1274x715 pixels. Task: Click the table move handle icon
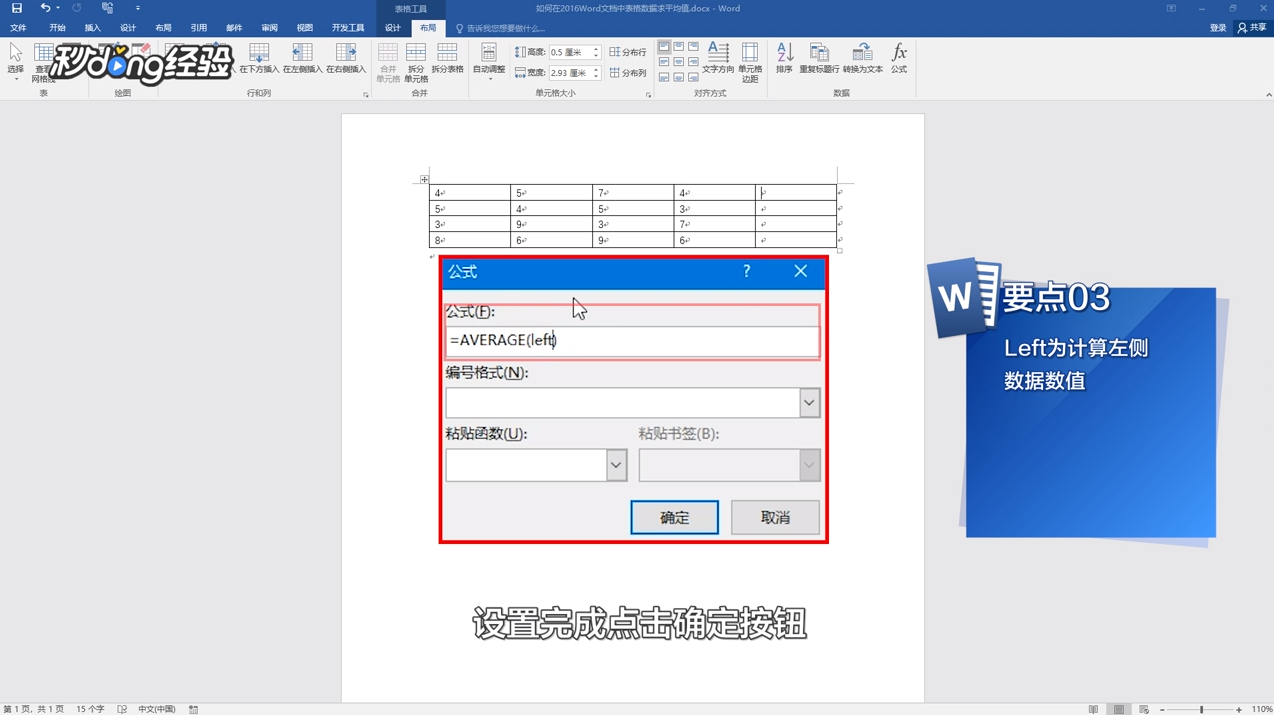click(x=424, y=180)
